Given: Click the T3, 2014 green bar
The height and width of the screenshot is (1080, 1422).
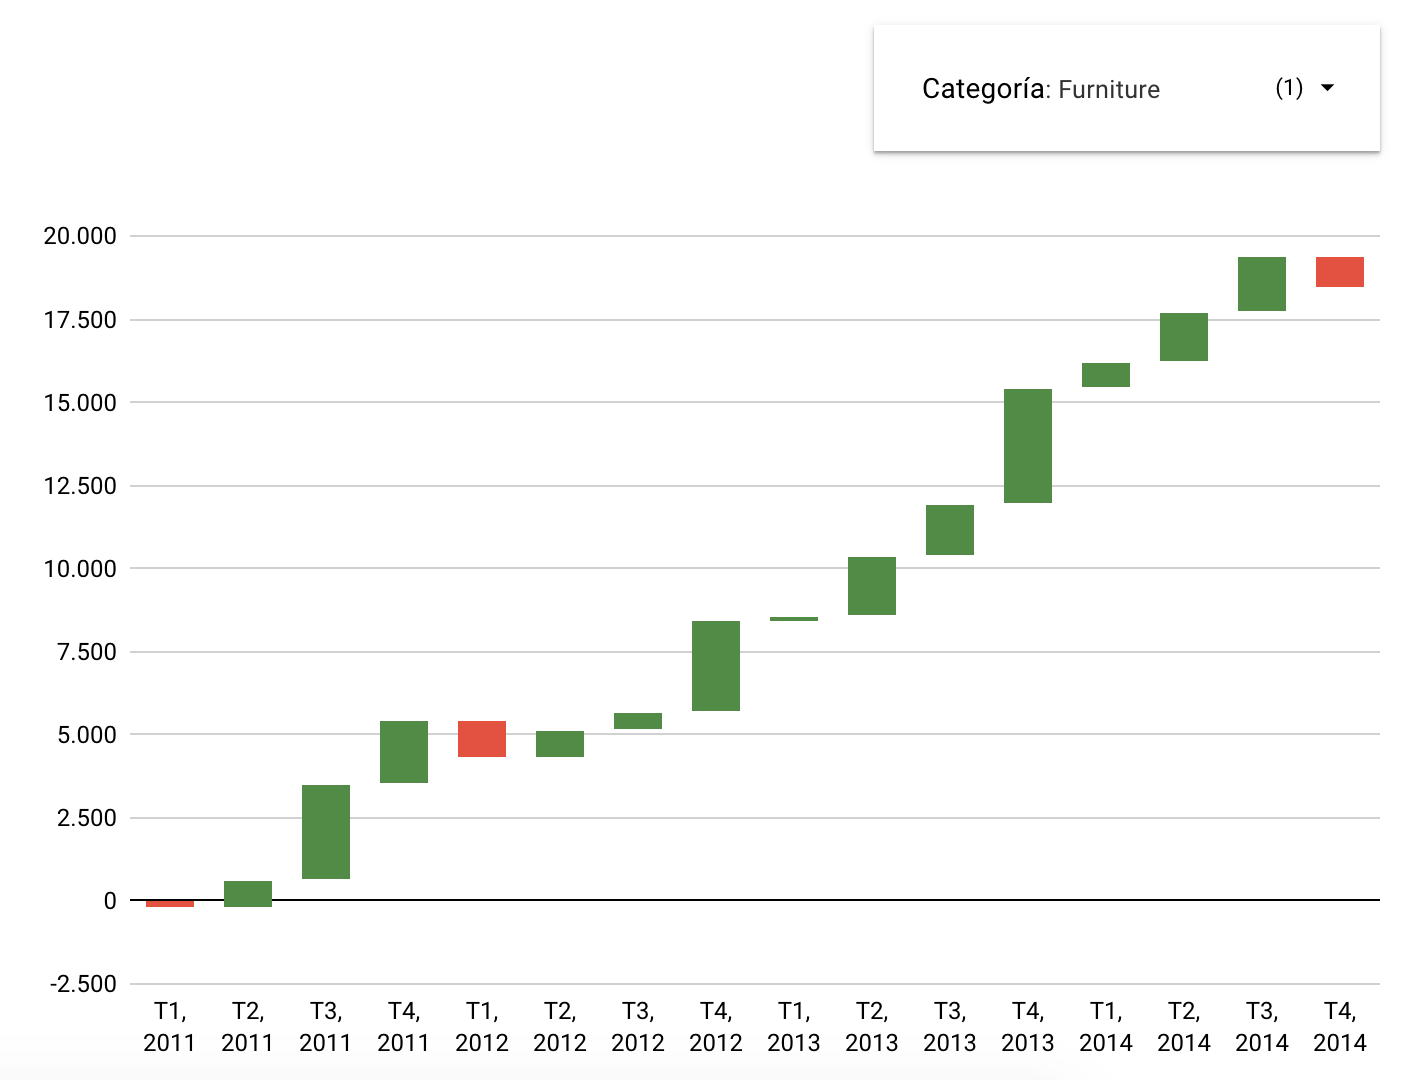Looking at the screenshot, I should click(x=1262, y=284).
